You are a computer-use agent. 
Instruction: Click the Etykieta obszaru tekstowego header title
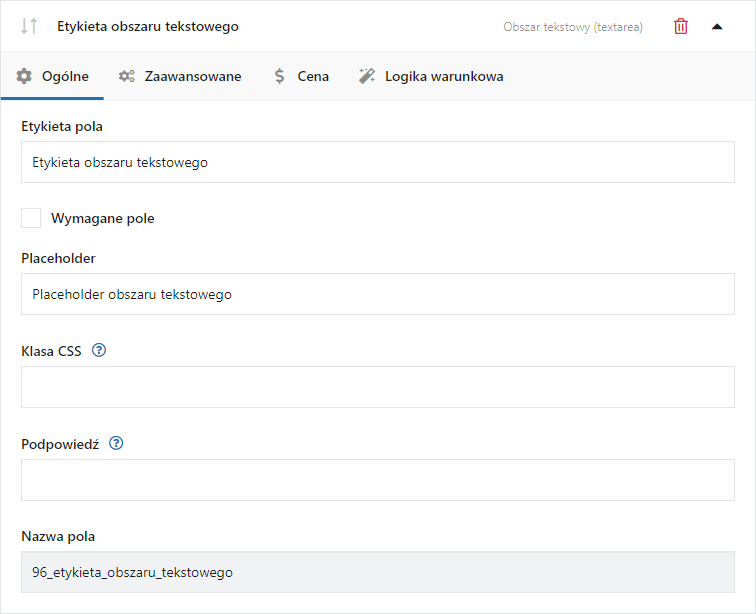pos(148,27)
